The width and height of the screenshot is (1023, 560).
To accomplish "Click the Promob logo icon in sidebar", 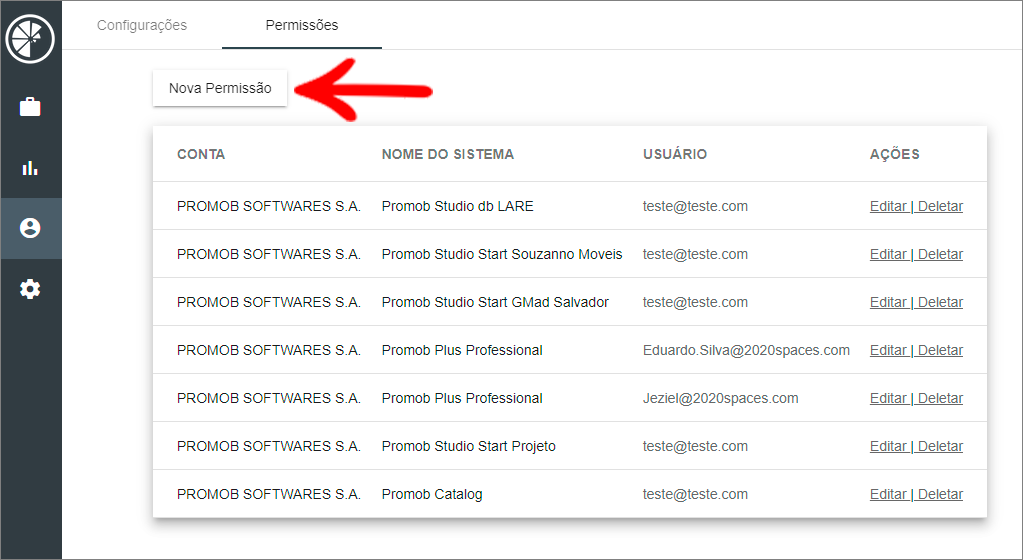I will coord(30,38).
